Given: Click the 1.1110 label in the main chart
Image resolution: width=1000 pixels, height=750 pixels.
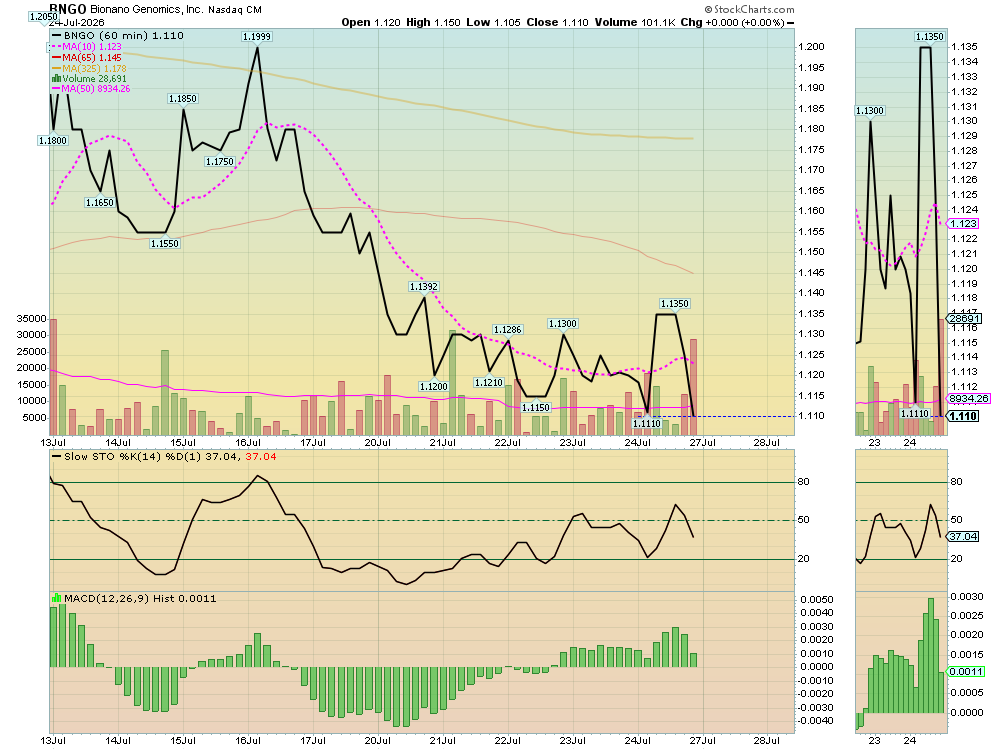Looking at the screenshot, I should (647, 423).
